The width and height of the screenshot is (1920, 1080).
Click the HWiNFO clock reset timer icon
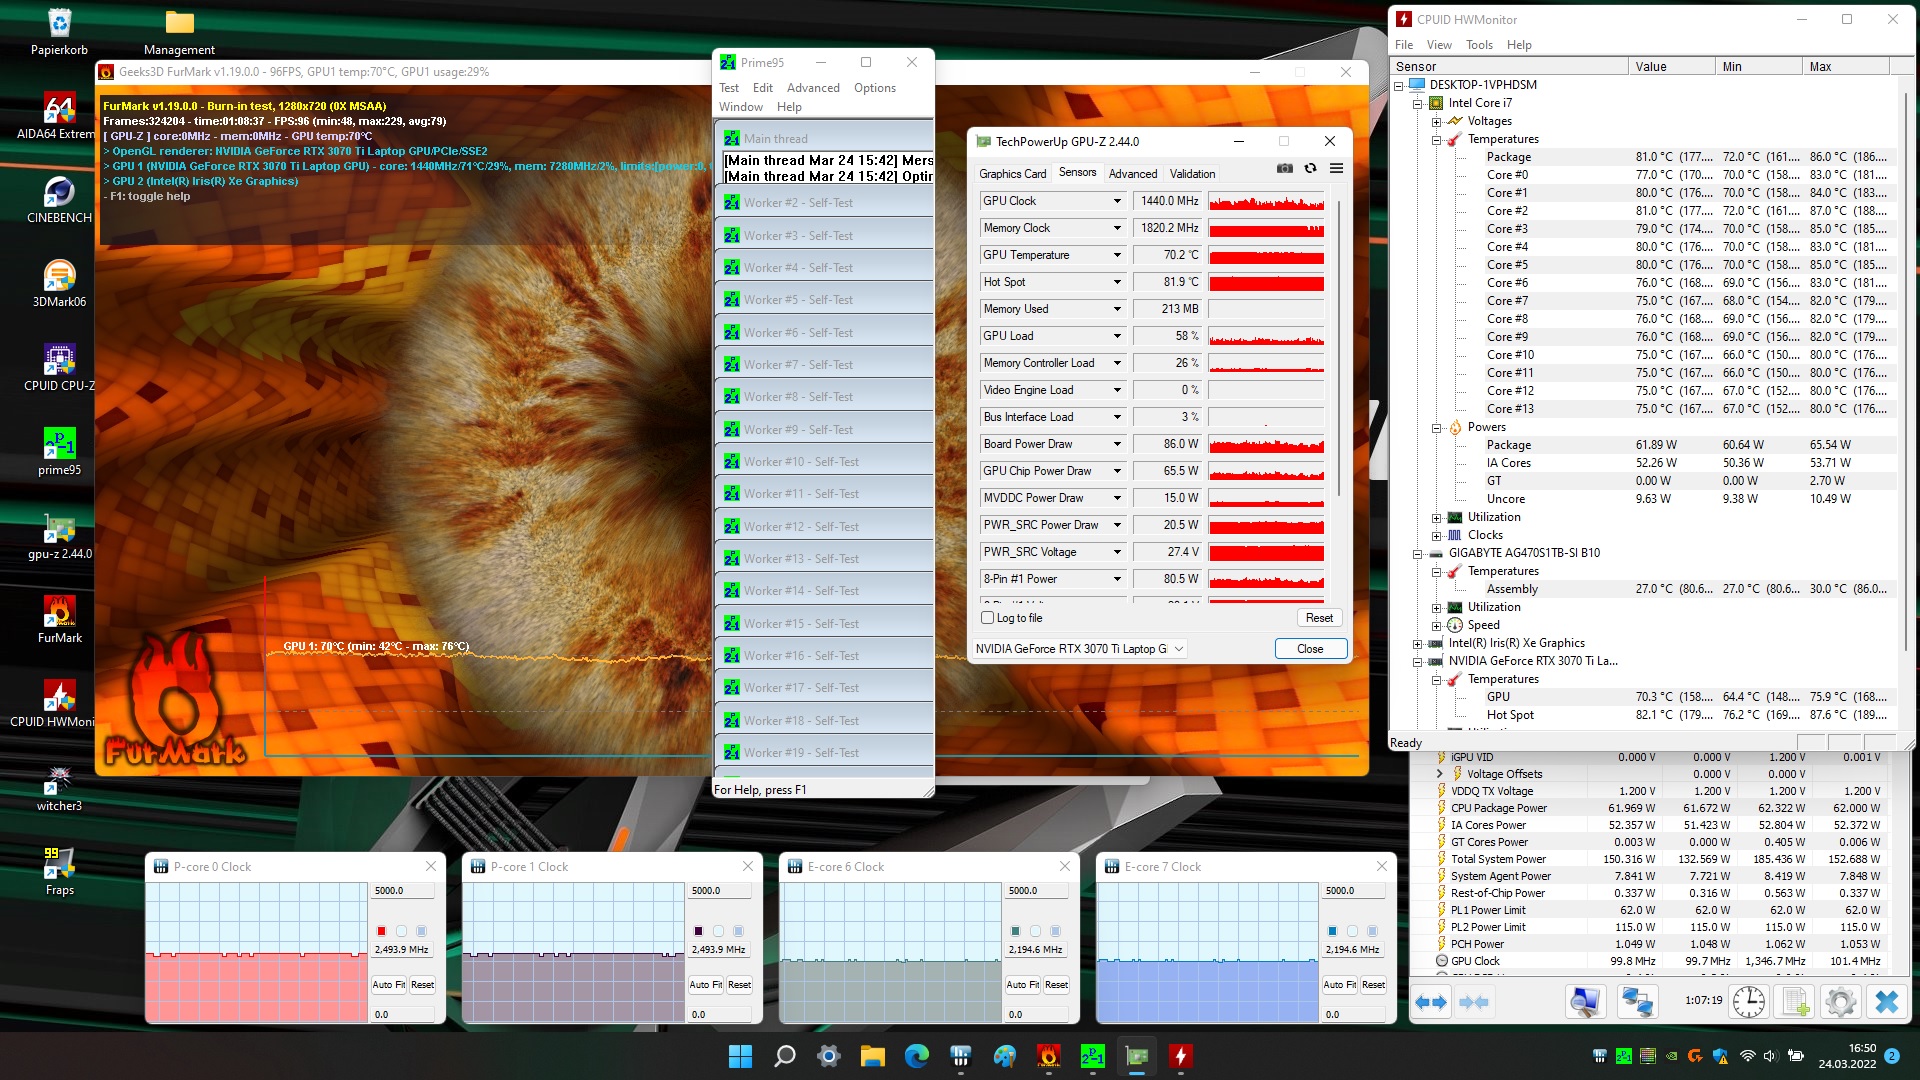(1748, 1001)
